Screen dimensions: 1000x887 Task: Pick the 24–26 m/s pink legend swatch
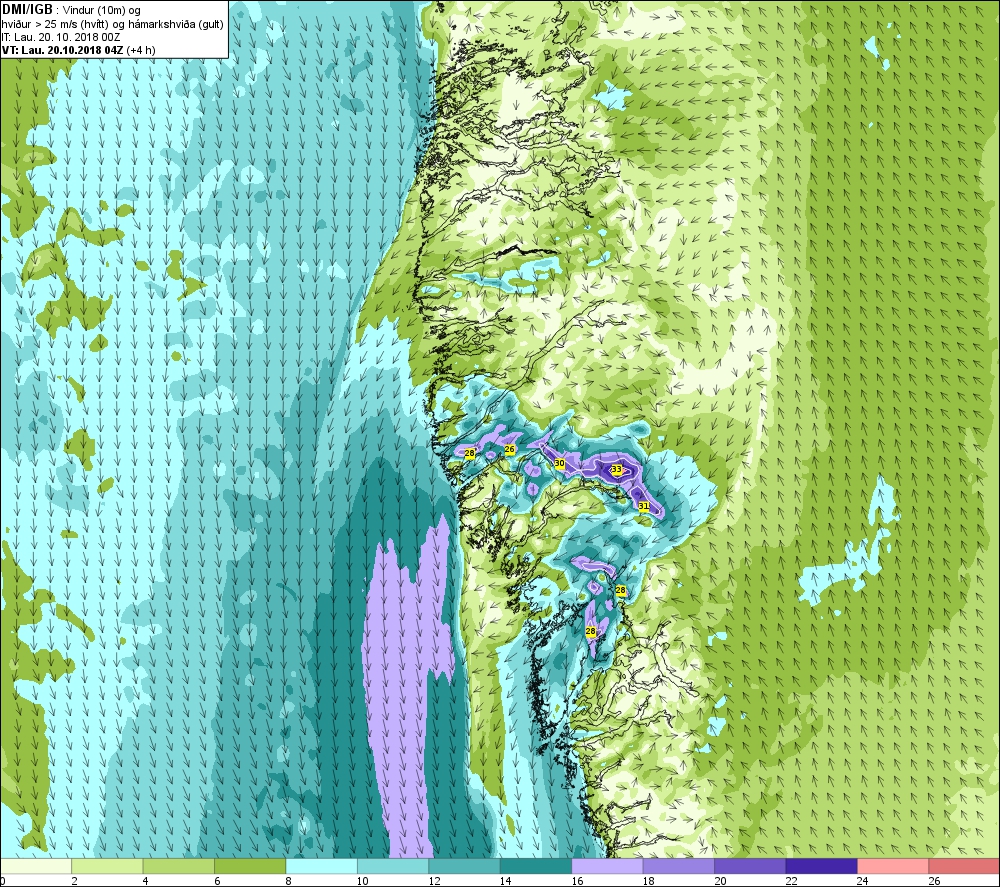point(893,865)
